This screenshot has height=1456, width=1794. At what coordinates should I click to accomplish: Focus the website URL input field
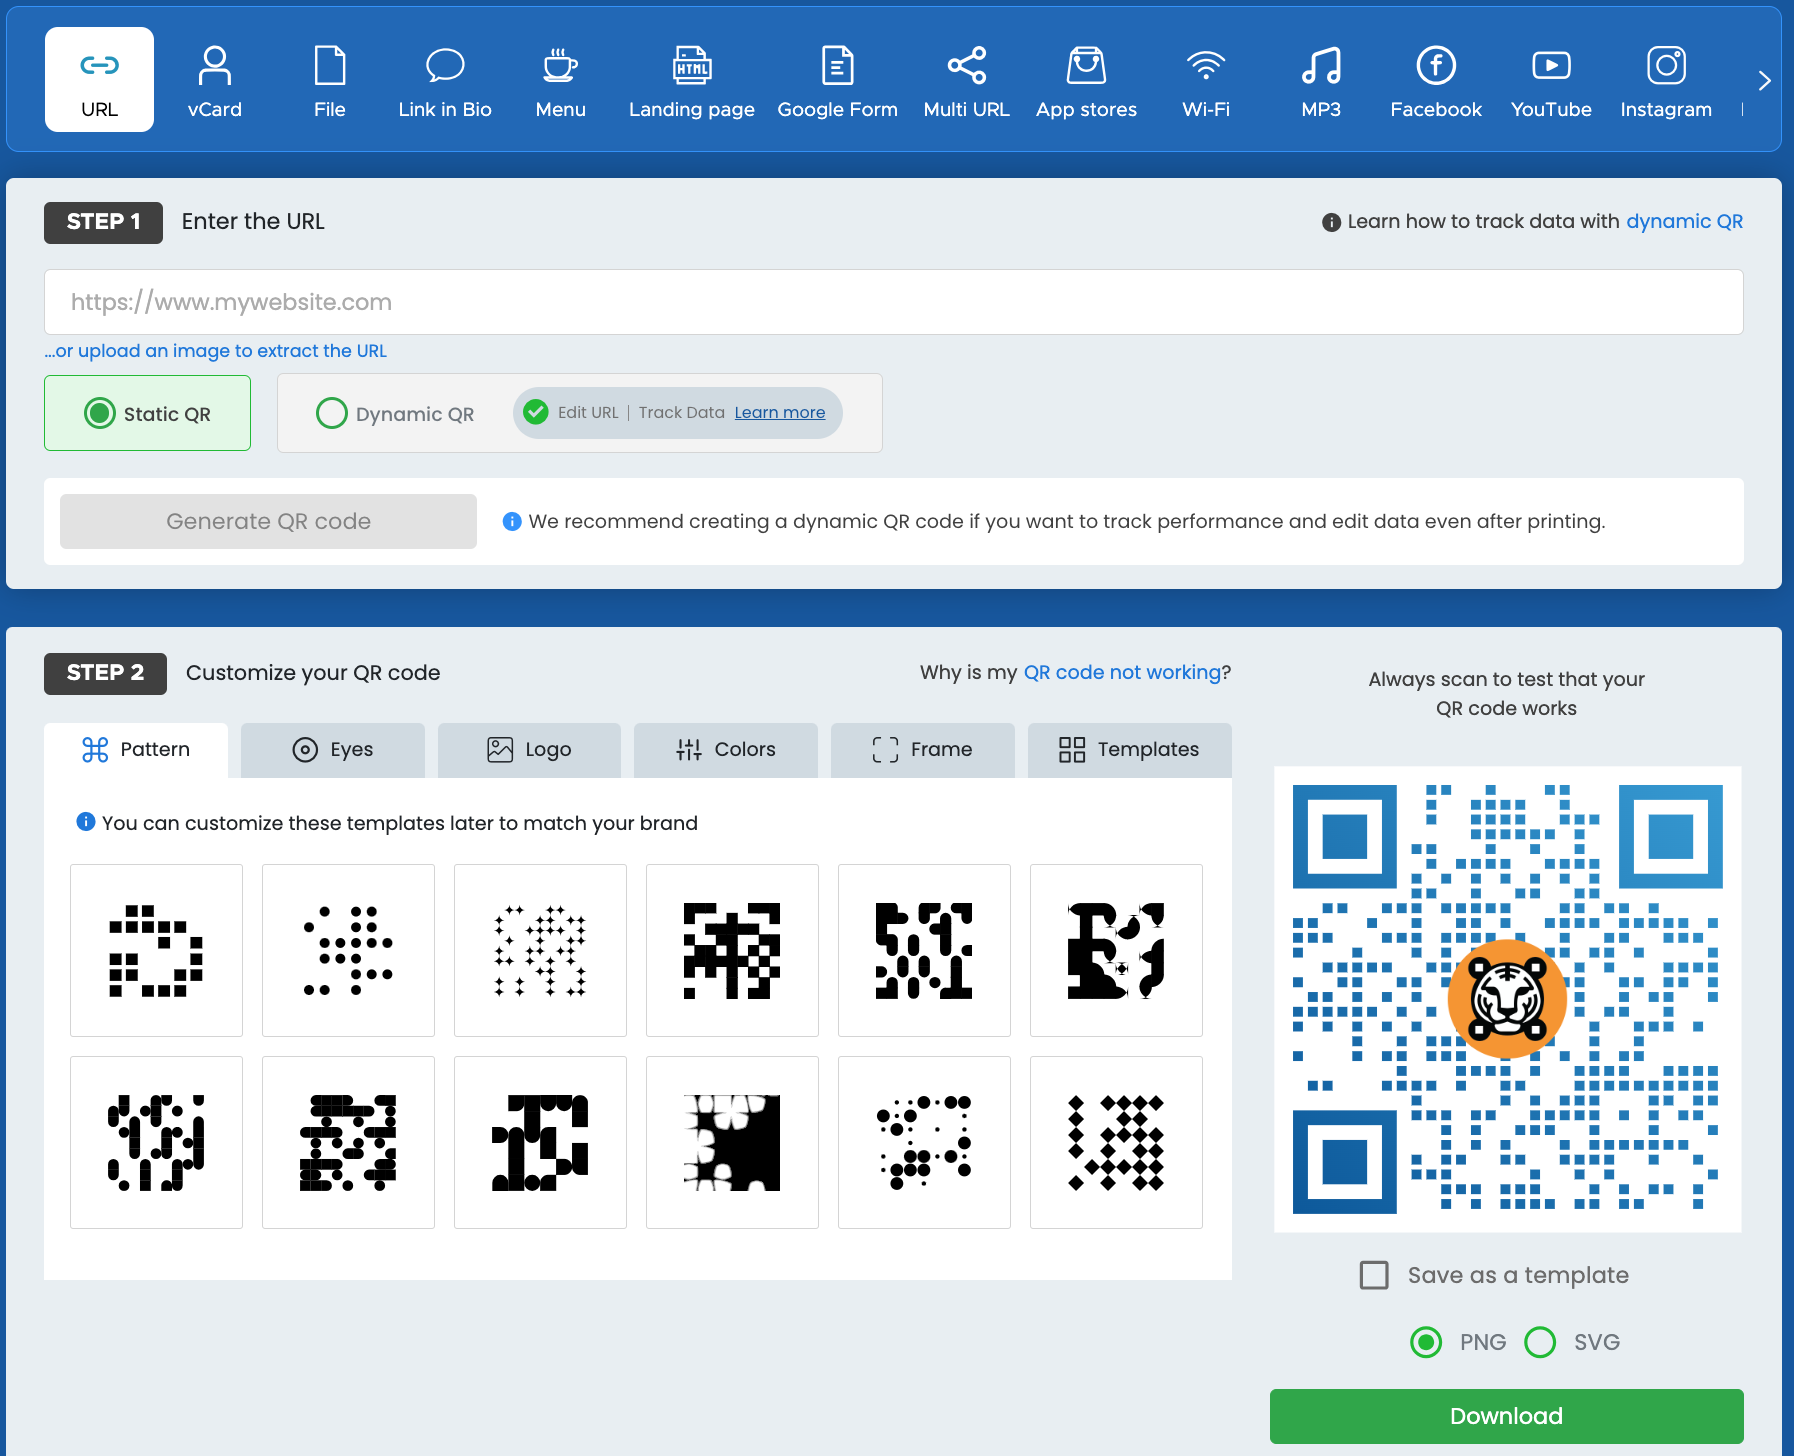[x=894, y=302]
